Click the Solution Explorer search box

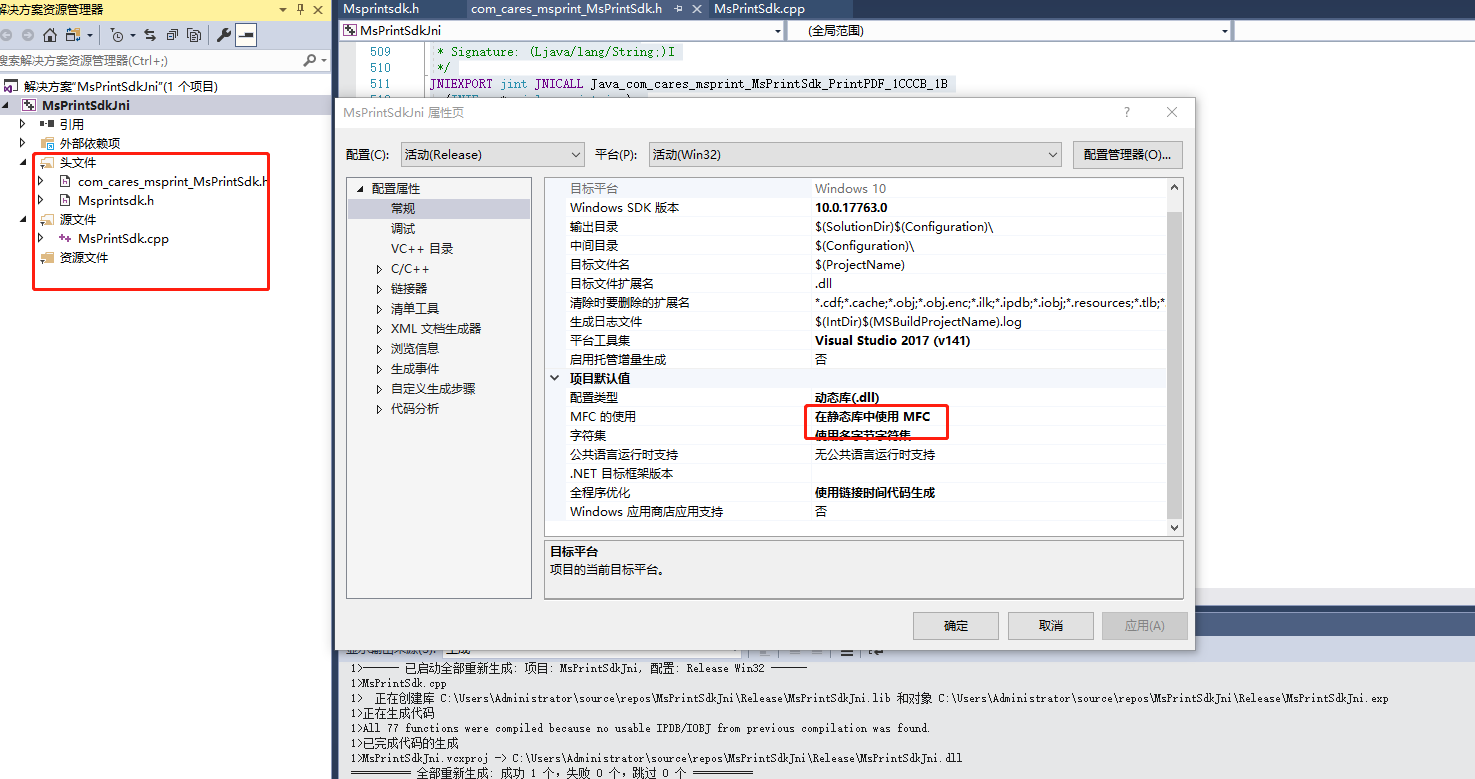click(150, 61)
